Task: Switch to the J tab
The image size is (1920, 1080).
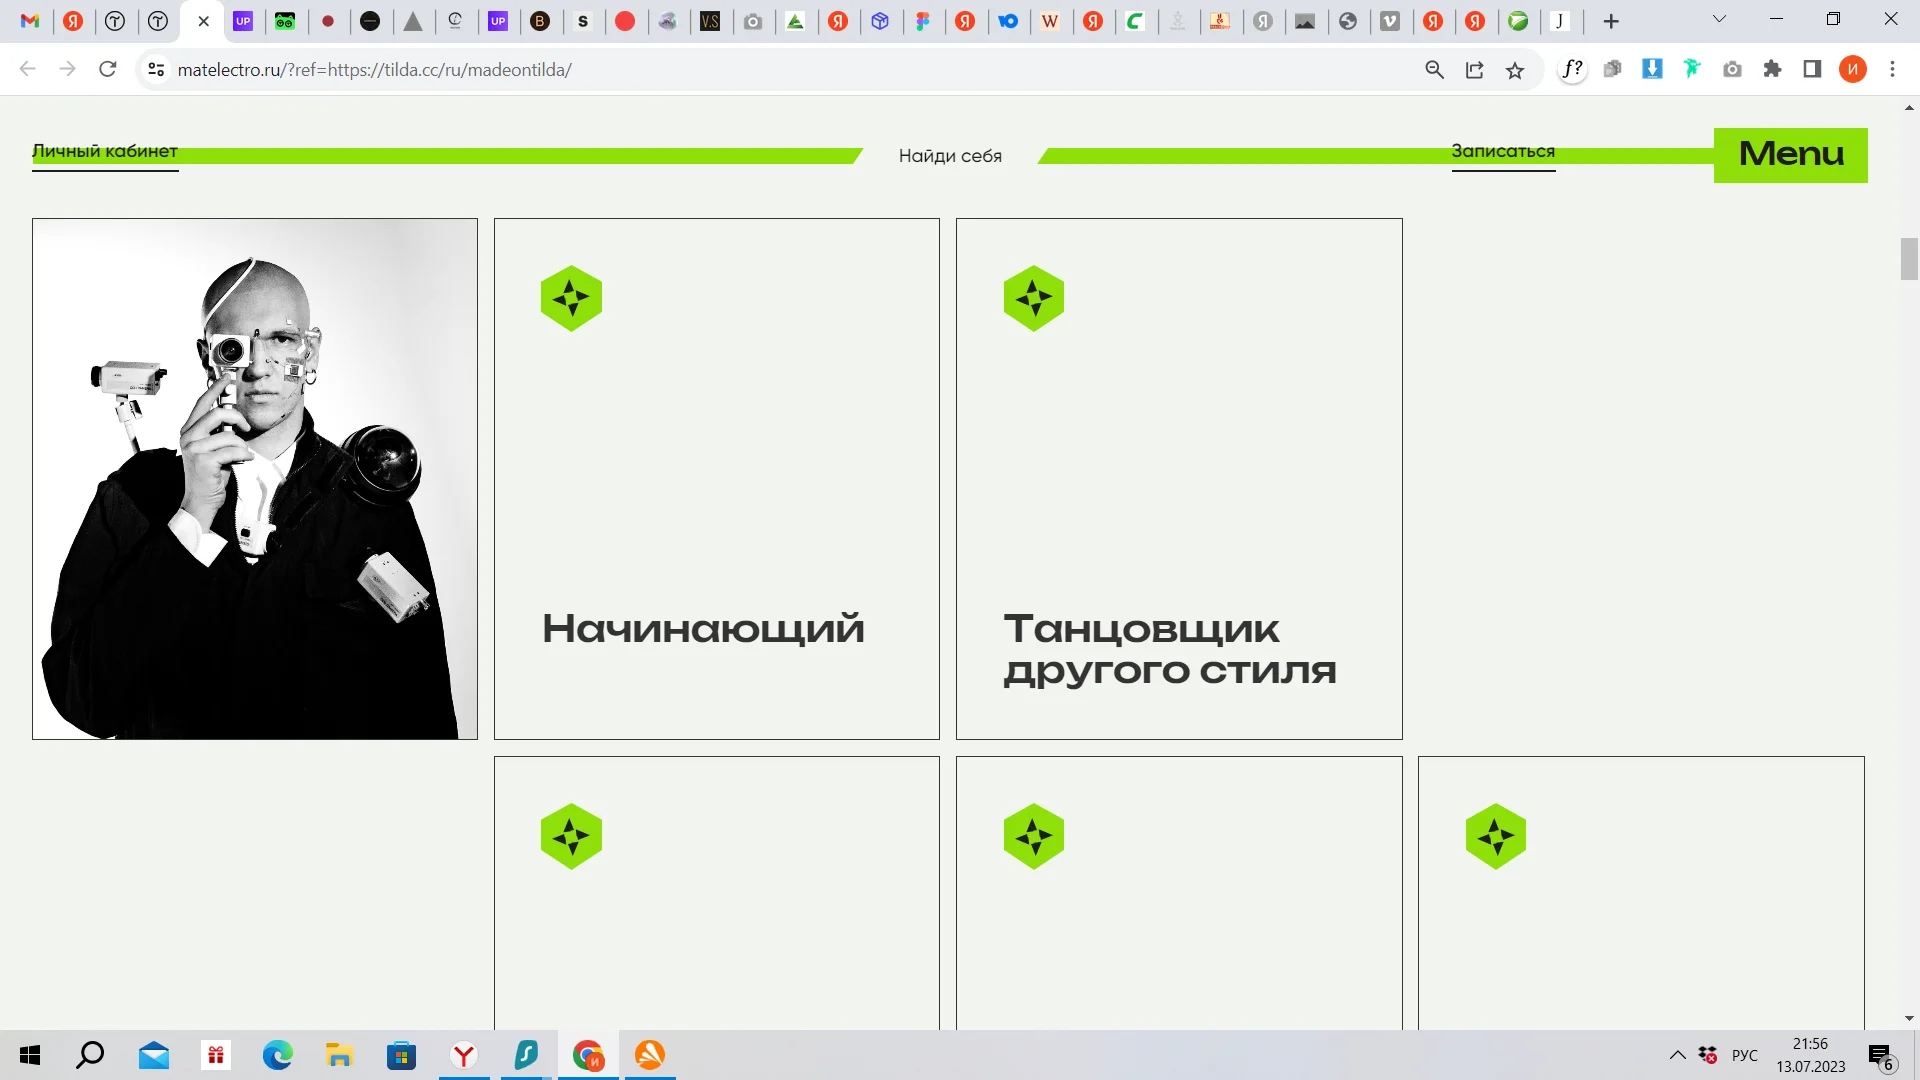Action: (x=1560, y=21)
